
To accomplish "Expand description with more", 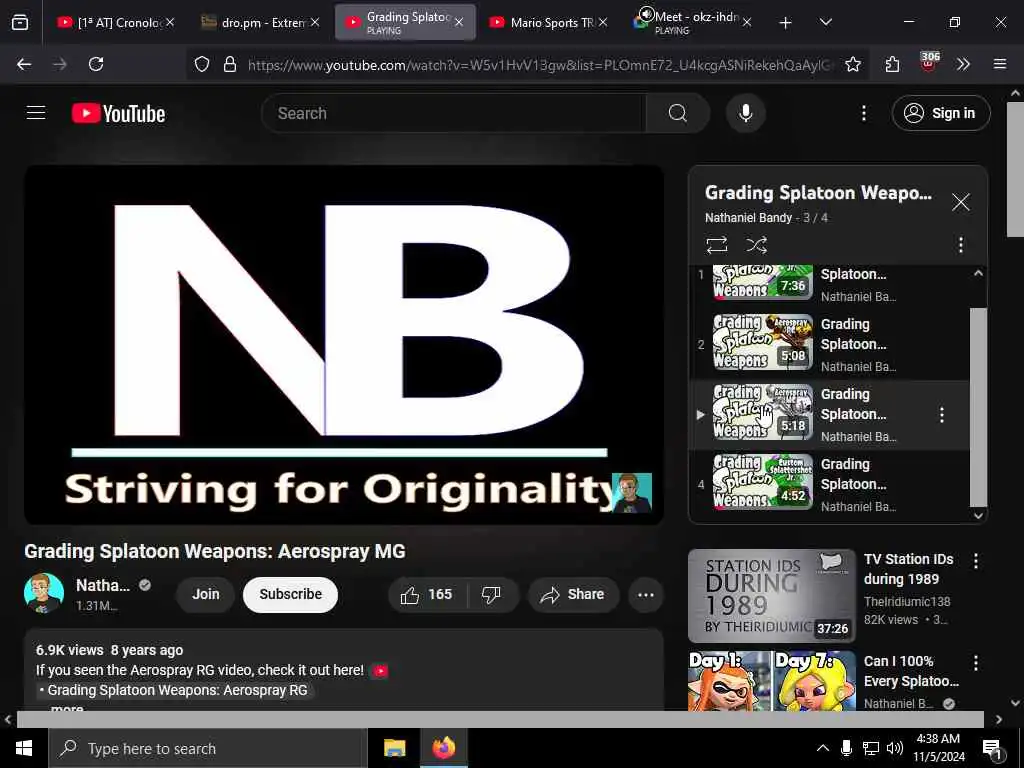I will tap(67, 709).
